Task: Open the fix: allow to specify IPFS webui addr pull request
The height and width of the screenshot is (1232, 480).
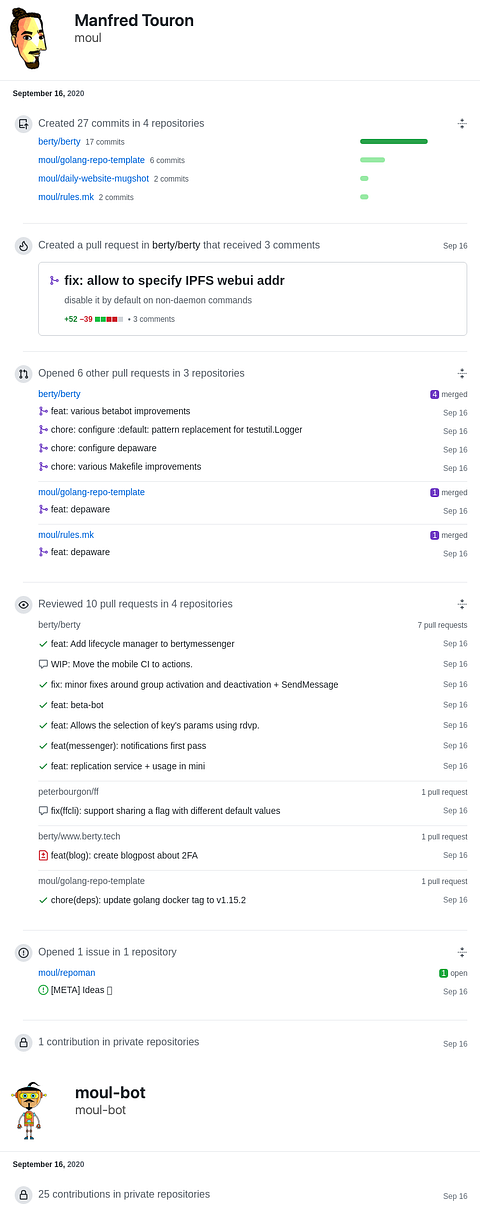Action: pyautogui.click(x=174, y=280)
